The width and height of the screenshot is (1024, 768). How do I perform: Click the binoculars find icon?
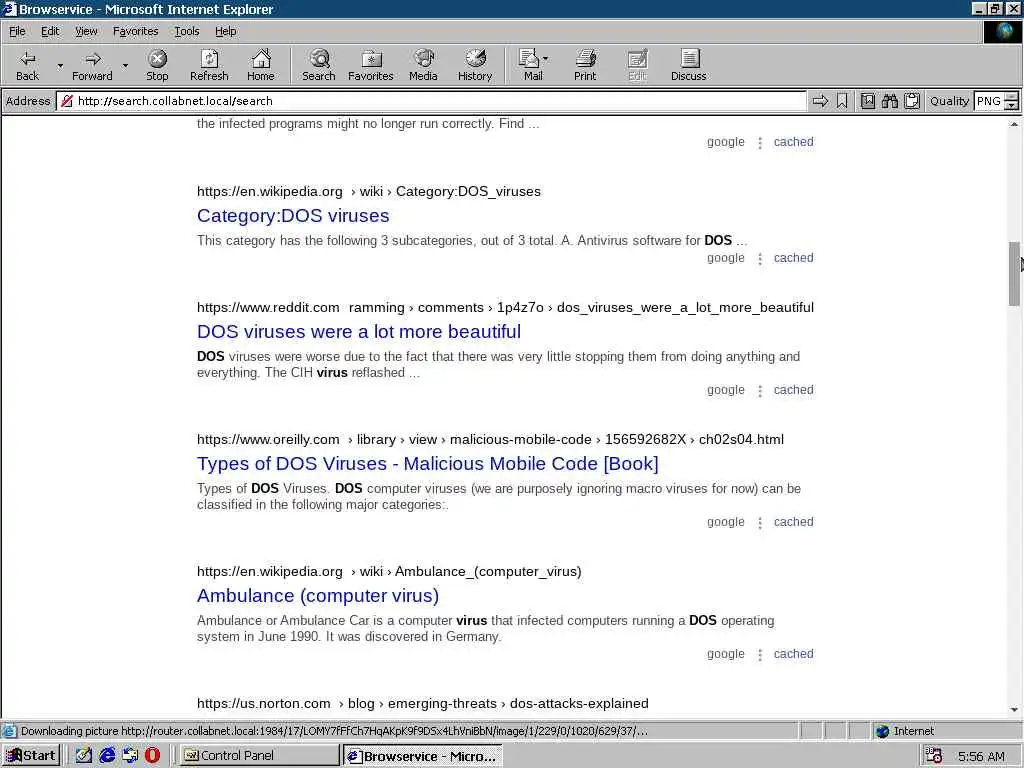click(x=889, y=101)
